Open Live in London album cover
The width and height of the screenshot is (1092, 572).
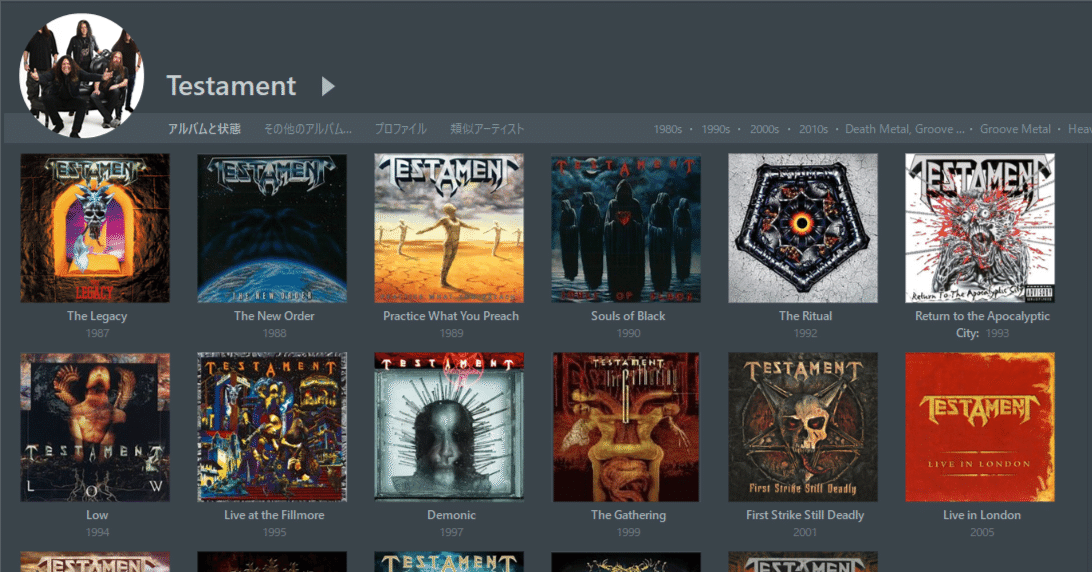(x=980, y=427)
